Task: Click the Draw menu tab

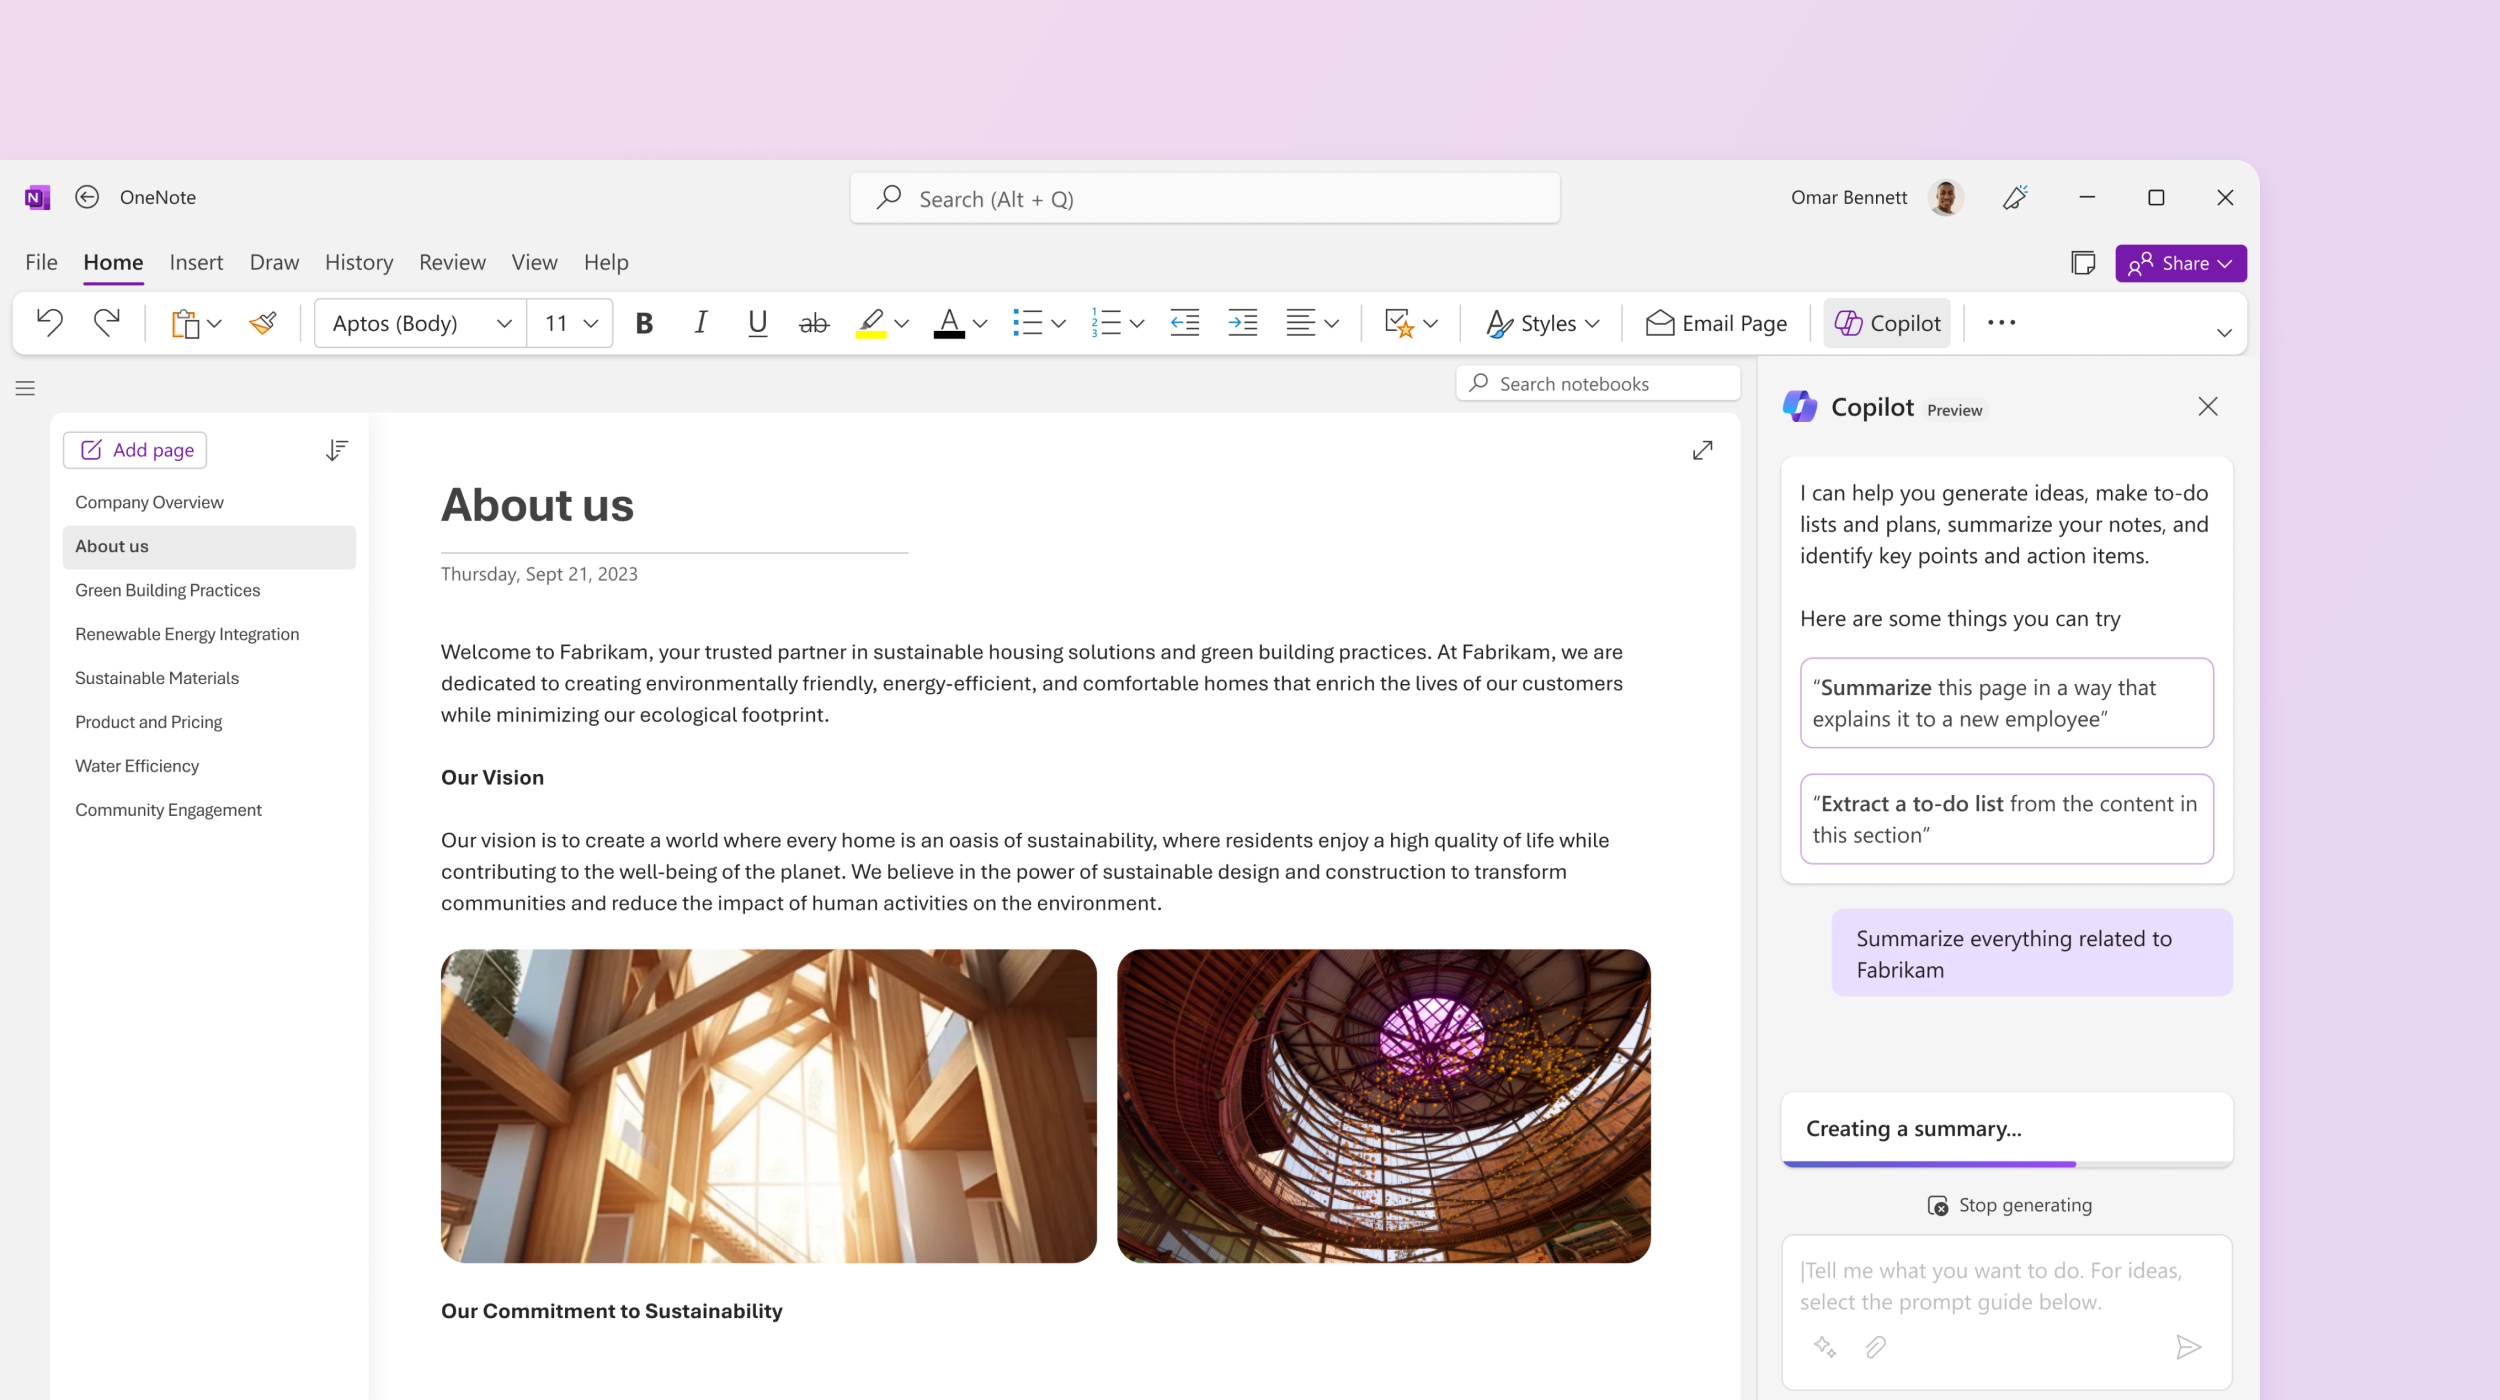Action: [273, 261]
